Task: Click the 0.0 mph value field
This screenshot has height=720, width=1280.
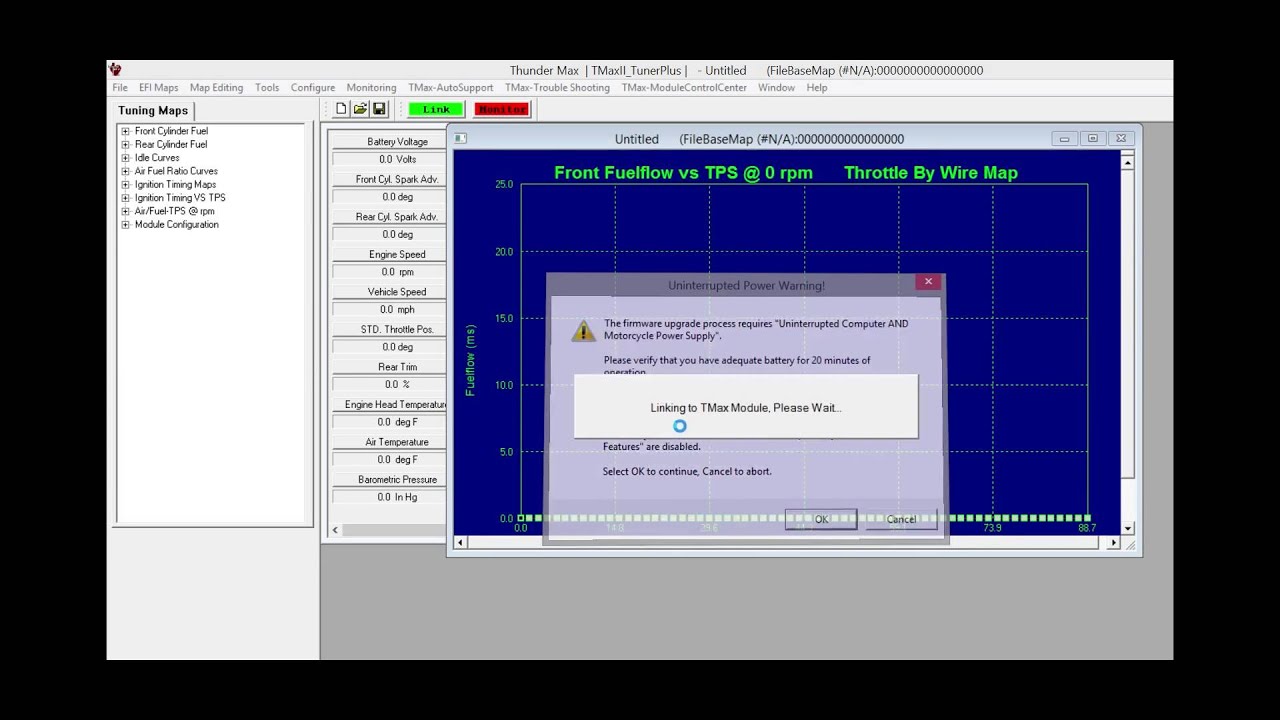Action: (389, 309)
